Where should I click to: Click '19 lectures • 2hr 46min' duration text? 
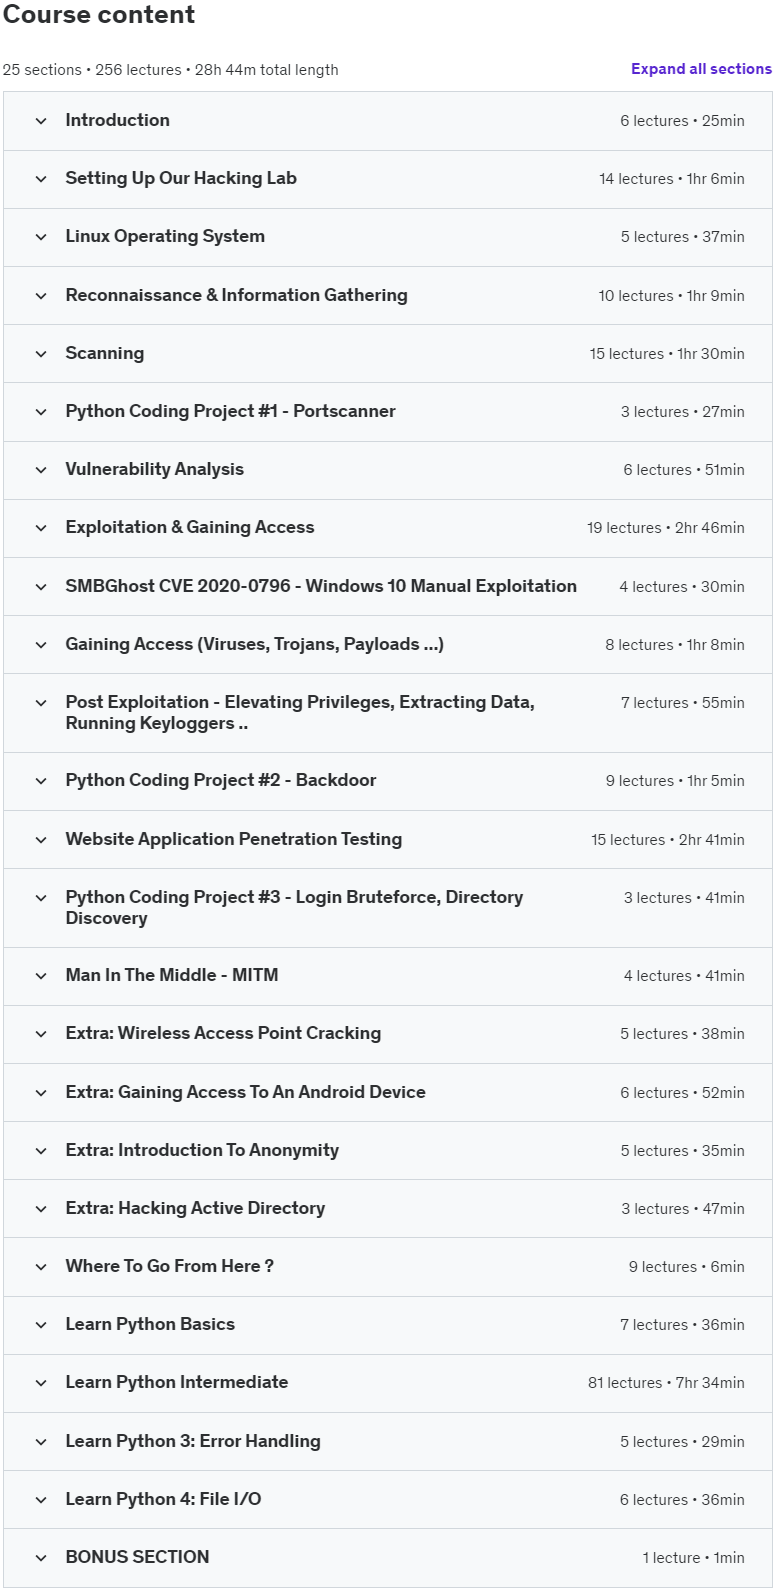(666, 528)
